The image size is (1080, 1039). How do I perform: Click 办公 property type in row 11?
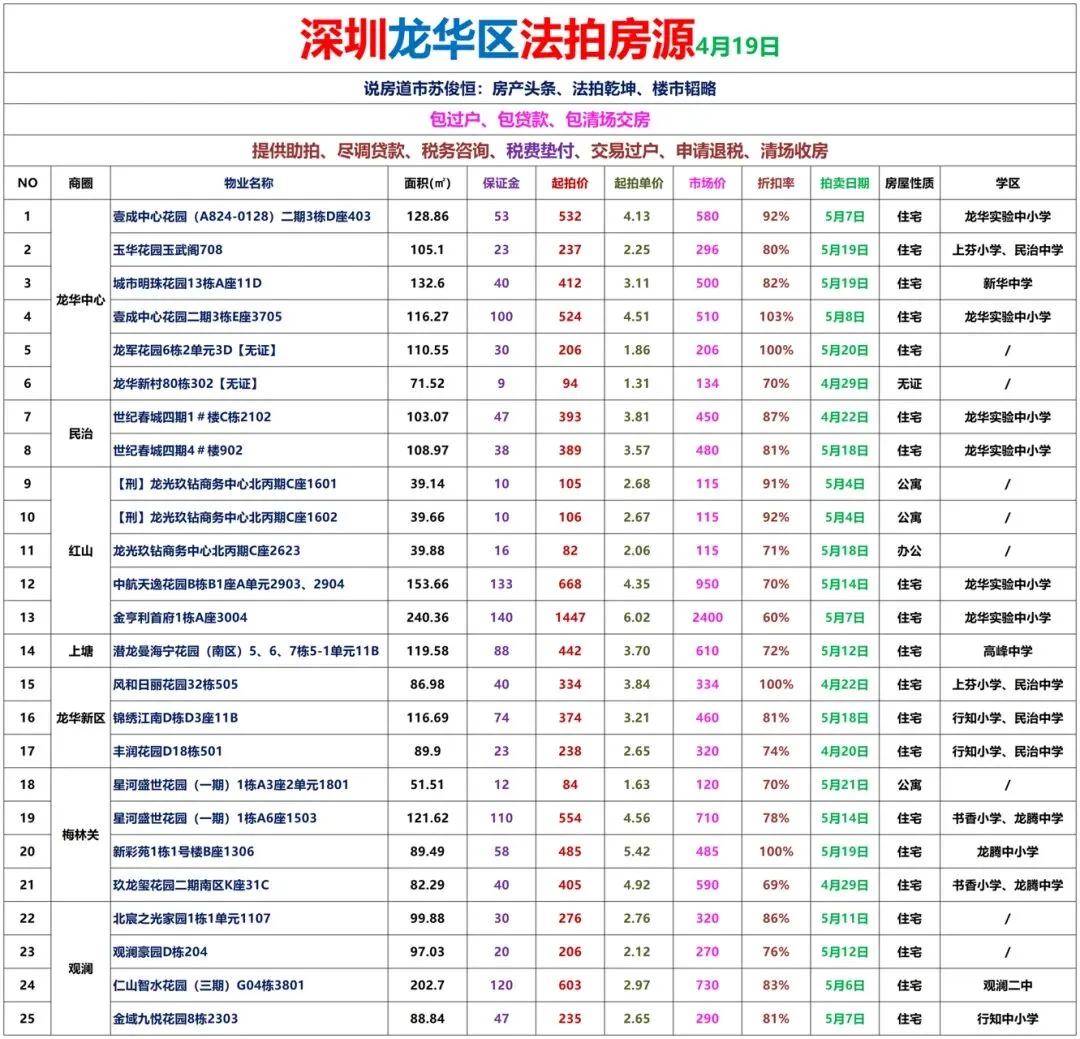pos(909,551)
